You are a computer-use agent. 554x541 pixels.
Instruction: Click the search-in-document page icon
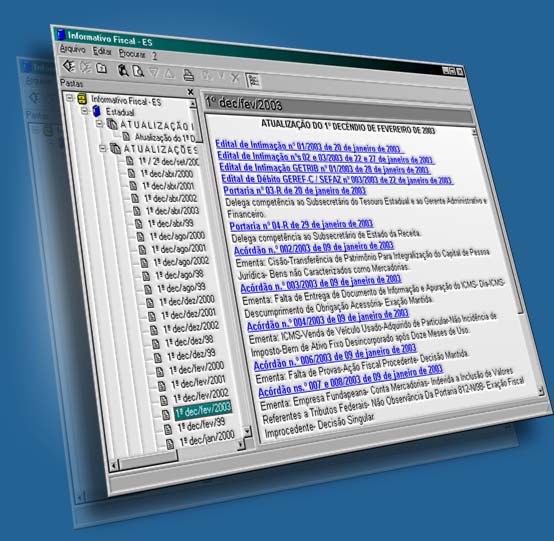(x=138, y=71)
